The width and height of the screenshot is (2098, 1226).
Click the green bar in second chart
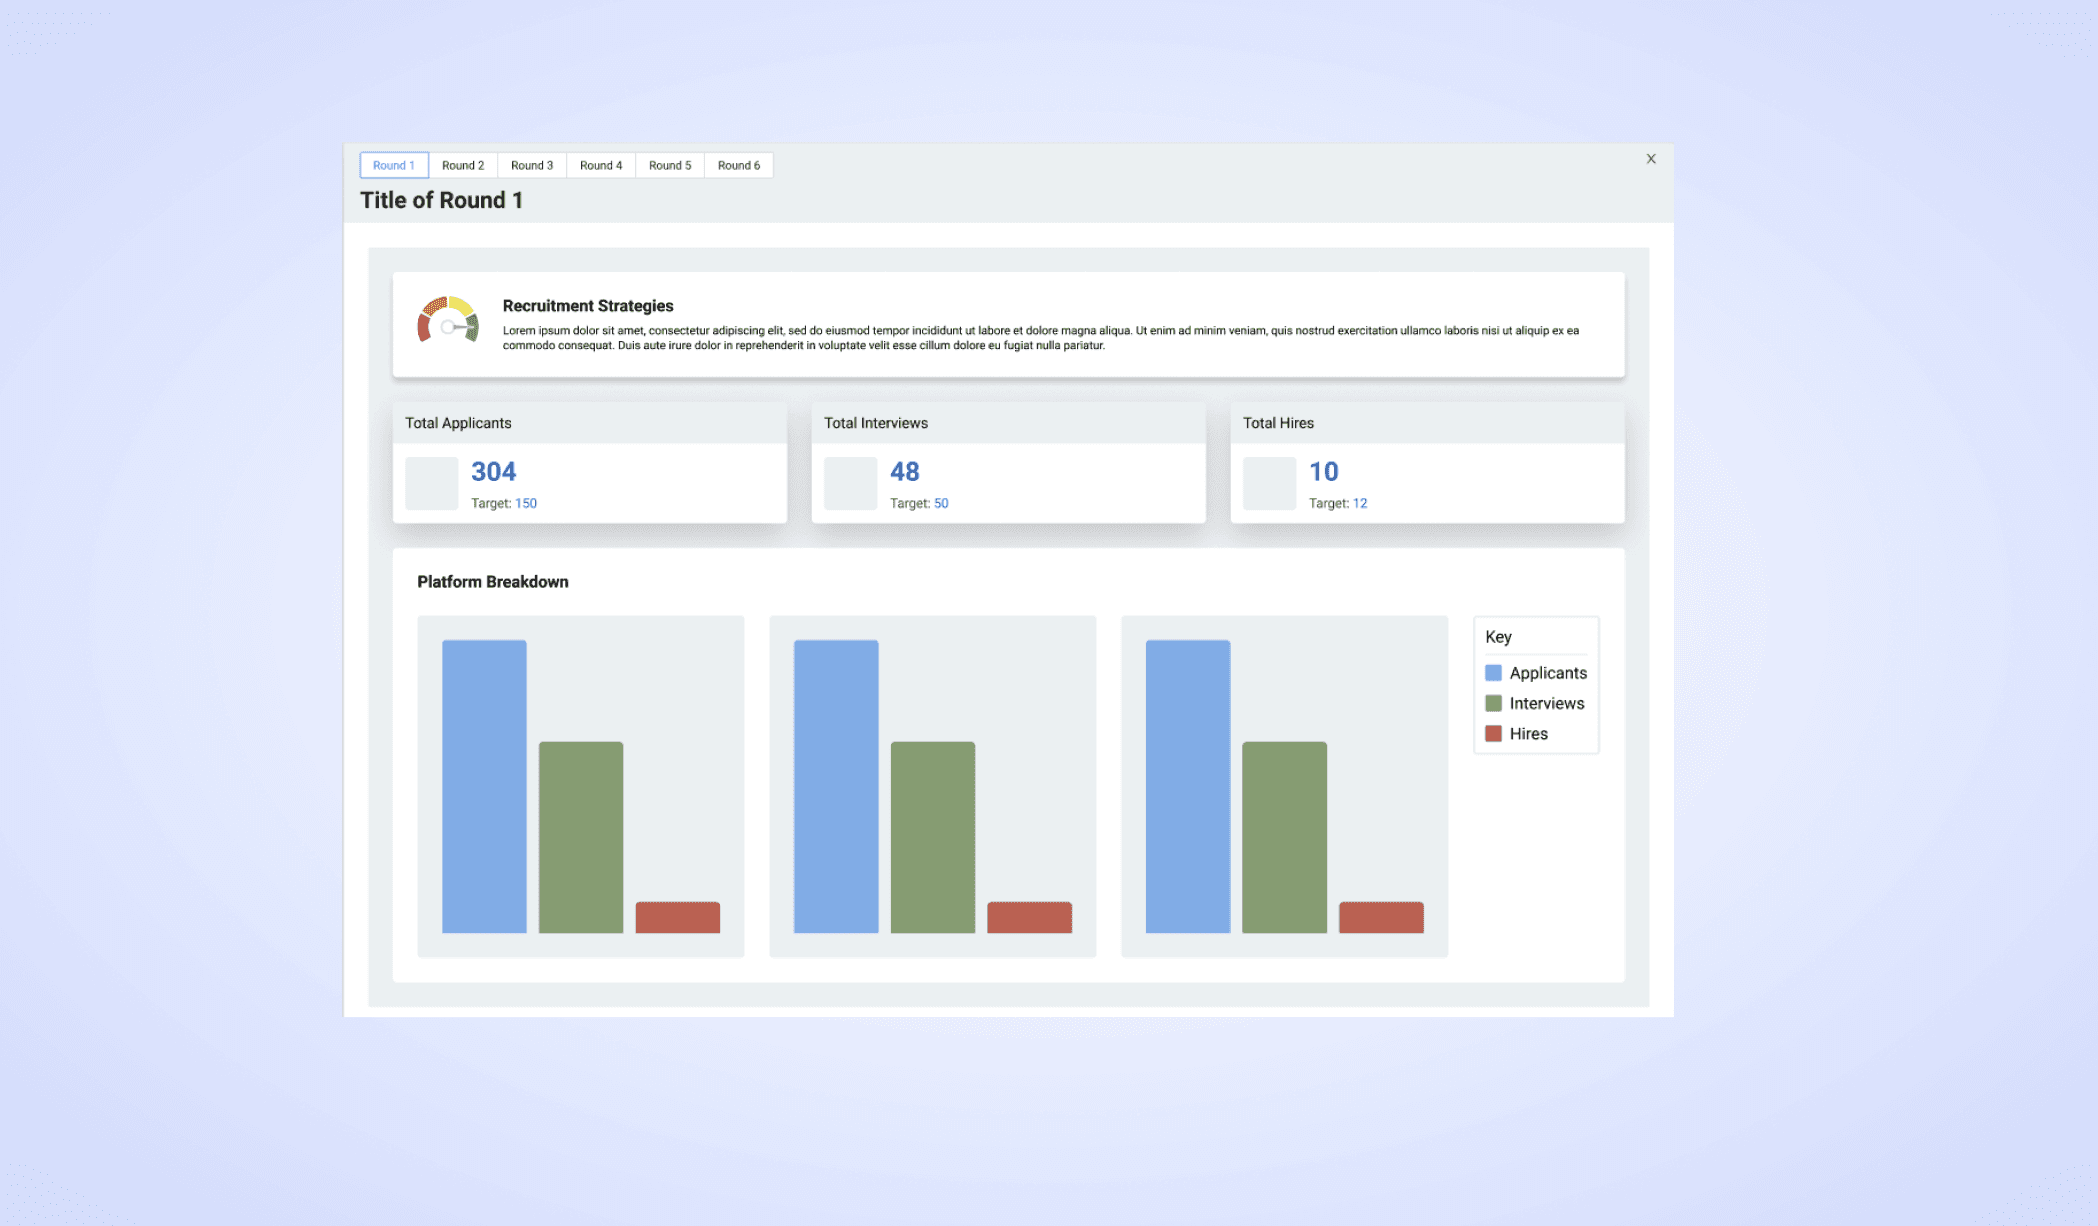tap(932, 837)
